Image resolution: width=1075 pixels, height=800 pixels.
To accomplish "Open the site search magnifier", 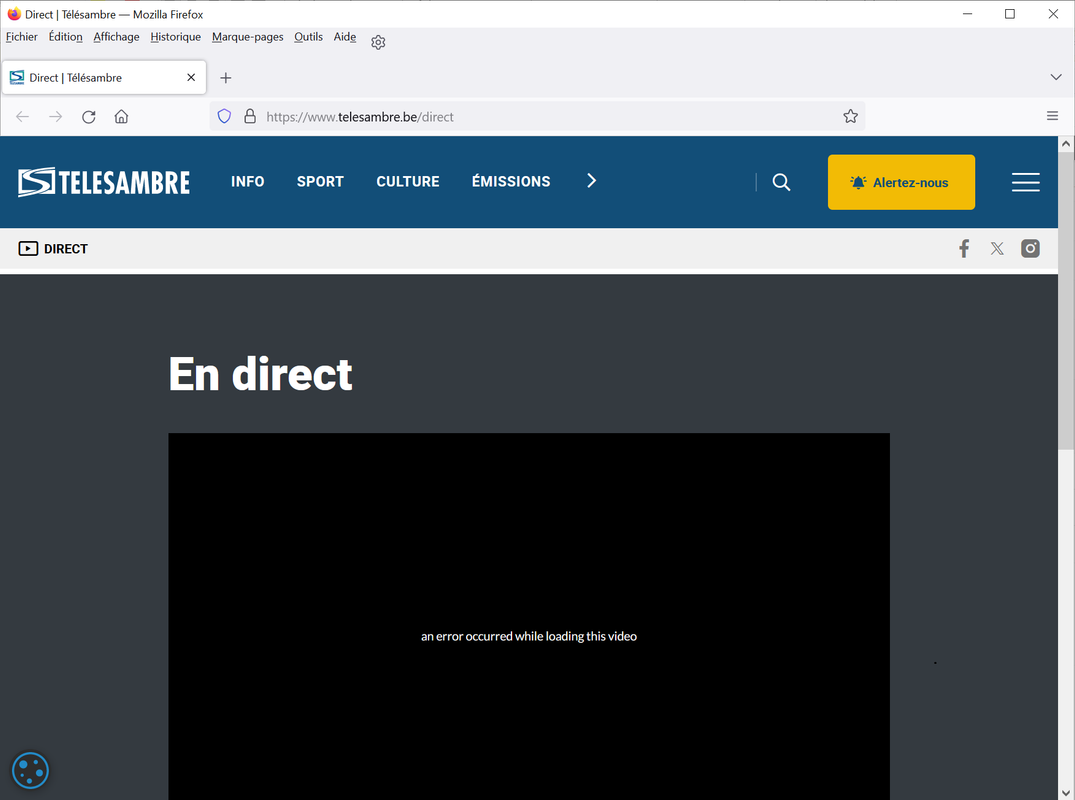I will tap(781, 182).
